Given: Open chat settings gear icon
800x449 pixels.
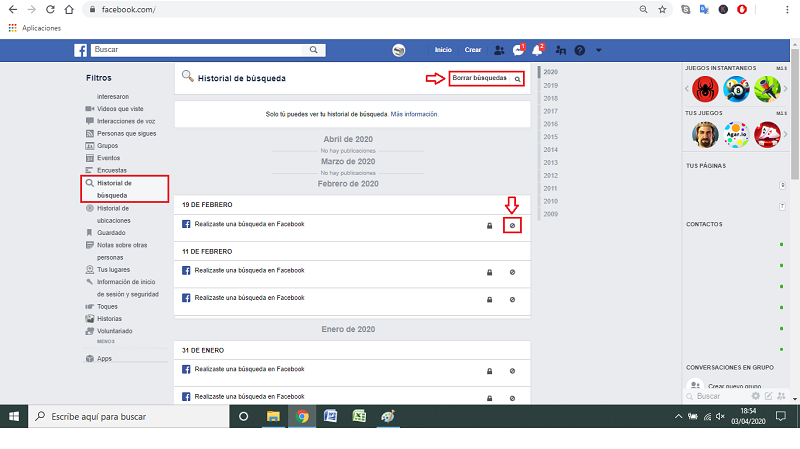Looking at the screenshot, I should pyautogui.click(x=756, y=396).
